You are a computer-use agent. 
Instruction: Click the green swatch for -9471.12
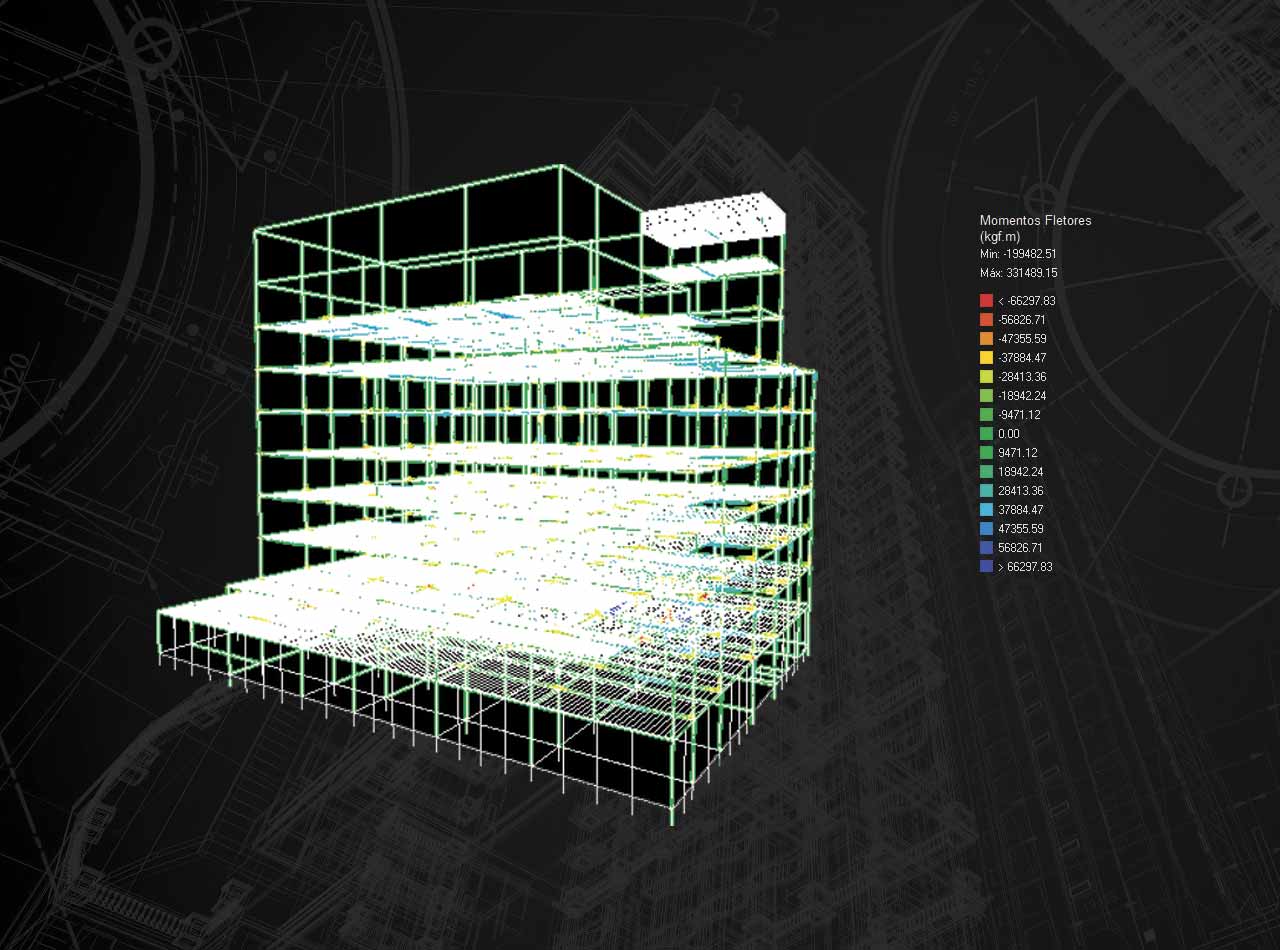point(986,415)
